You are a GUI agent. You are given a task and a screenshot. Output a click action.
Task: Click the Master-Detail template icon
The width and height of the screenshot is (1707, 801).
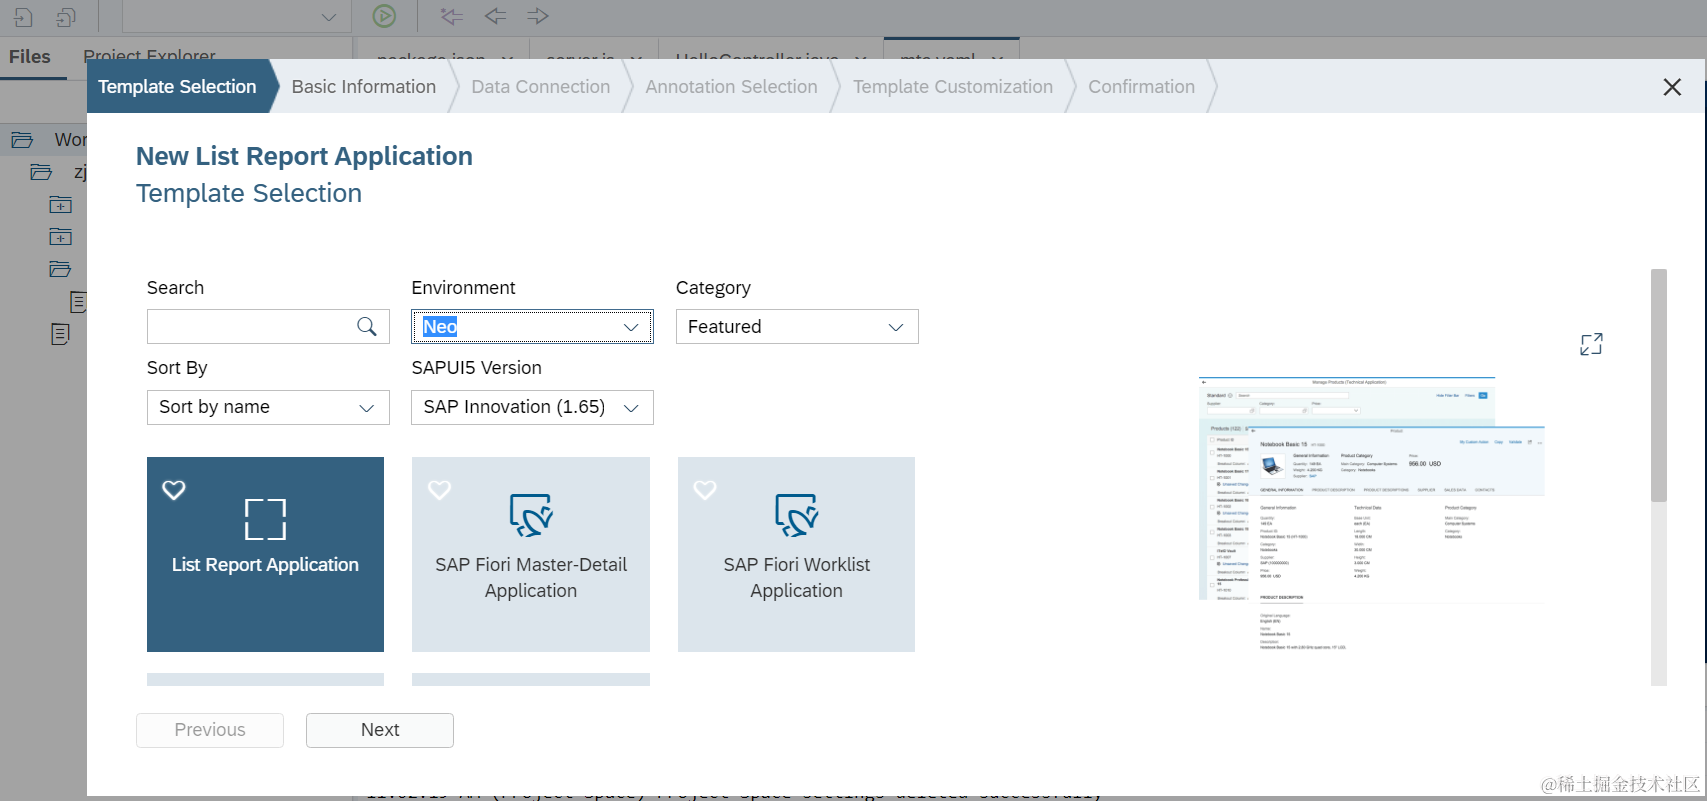click(531, 515)
